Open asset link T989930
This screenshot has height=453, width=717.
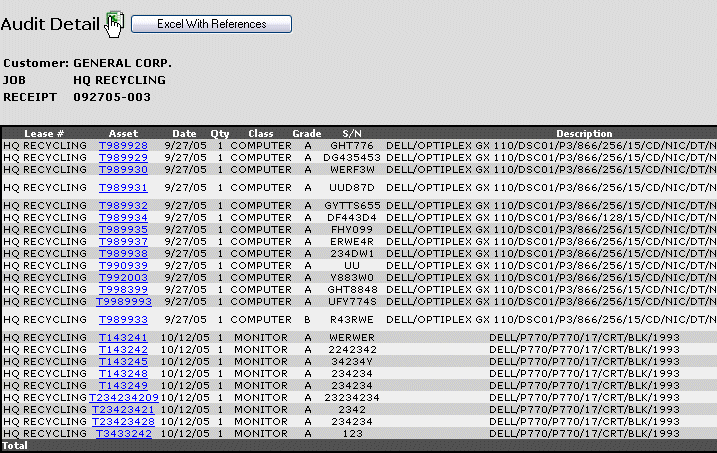(123, 170)
